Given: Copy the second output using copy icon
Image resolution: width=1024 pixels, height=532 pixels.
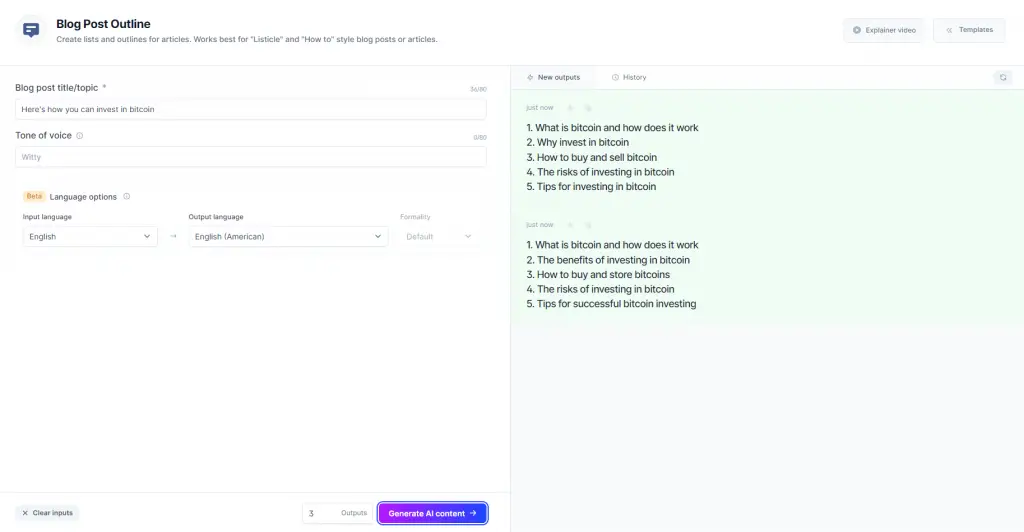Looking at the screenshot, I should tap(588, 225).
